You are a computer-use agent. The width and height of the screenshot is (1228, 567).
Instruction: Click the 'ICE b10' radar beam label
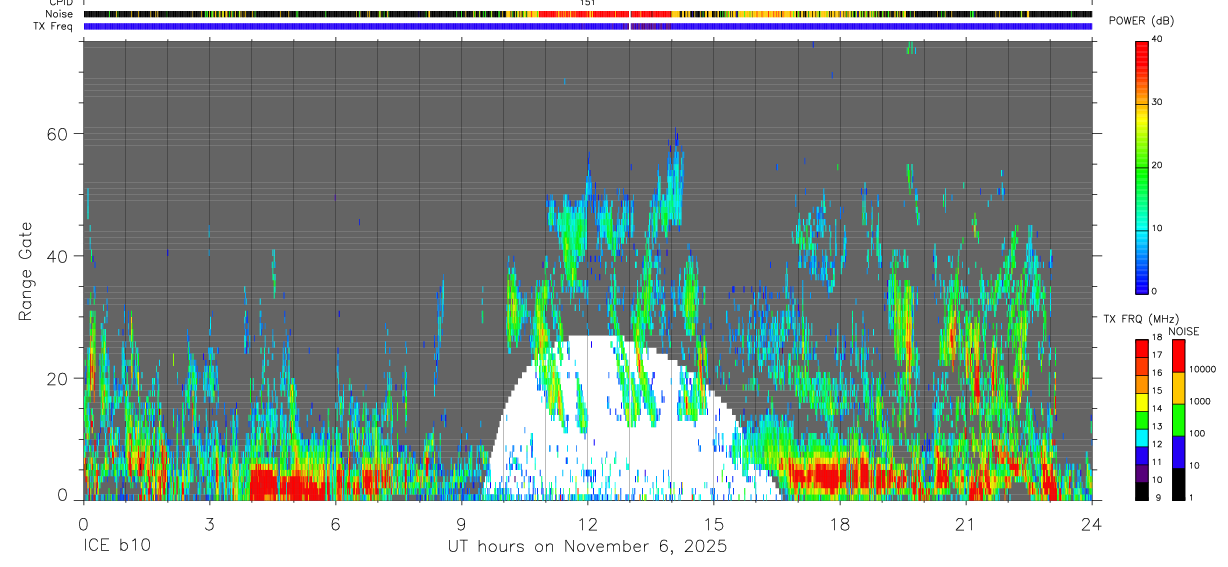[x=116, y=546]
